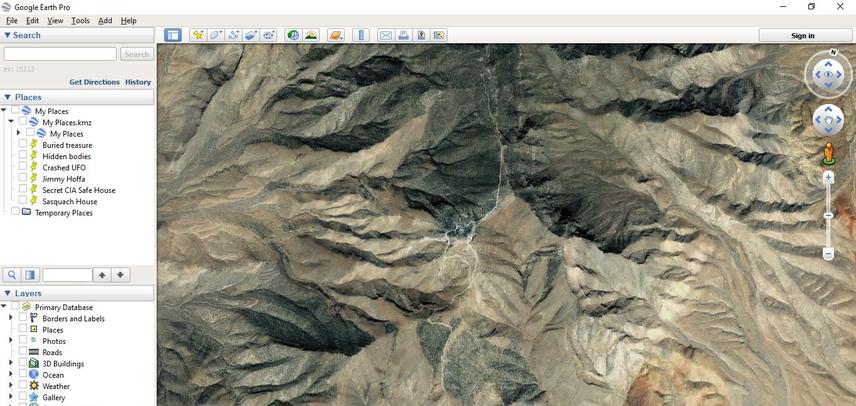Image resolution: width=856 pixels, height=406 pixels.
Task: Click the N north-reset compass marker
Action: 833,52
